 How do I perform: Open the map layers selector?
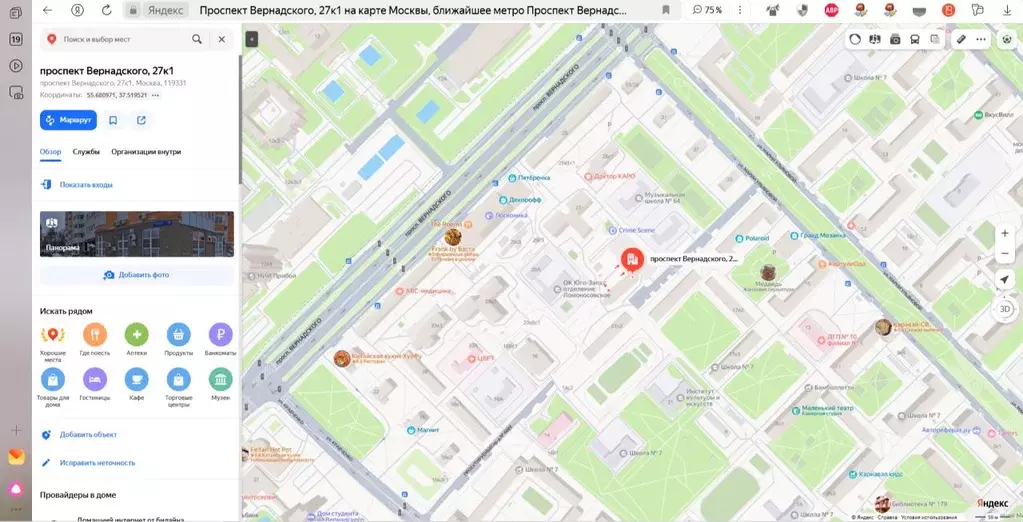pos(935,39)
